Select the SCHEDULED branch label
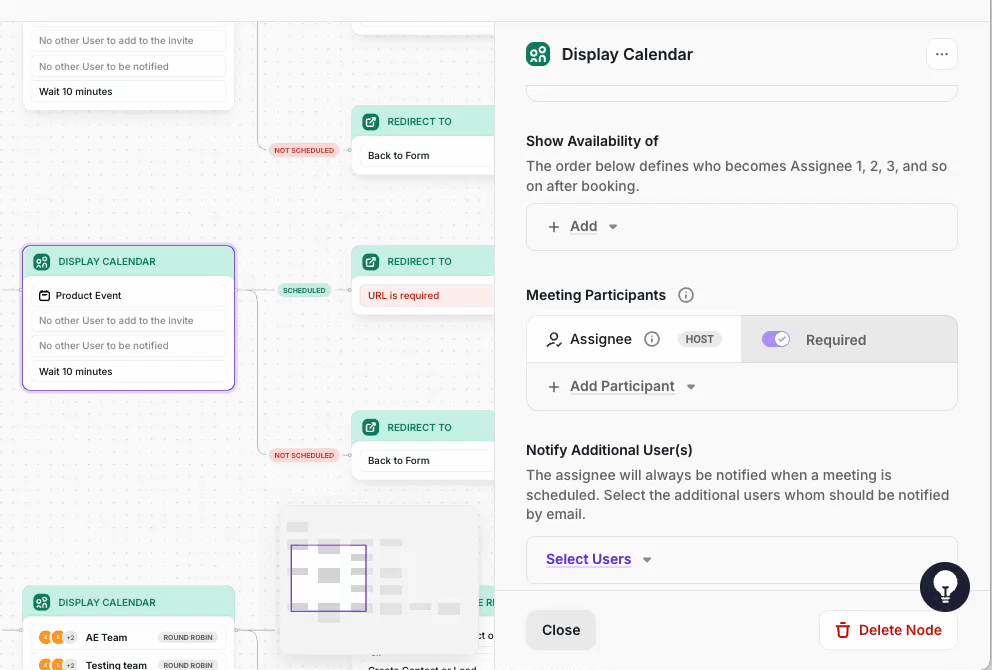 point(304,290)
